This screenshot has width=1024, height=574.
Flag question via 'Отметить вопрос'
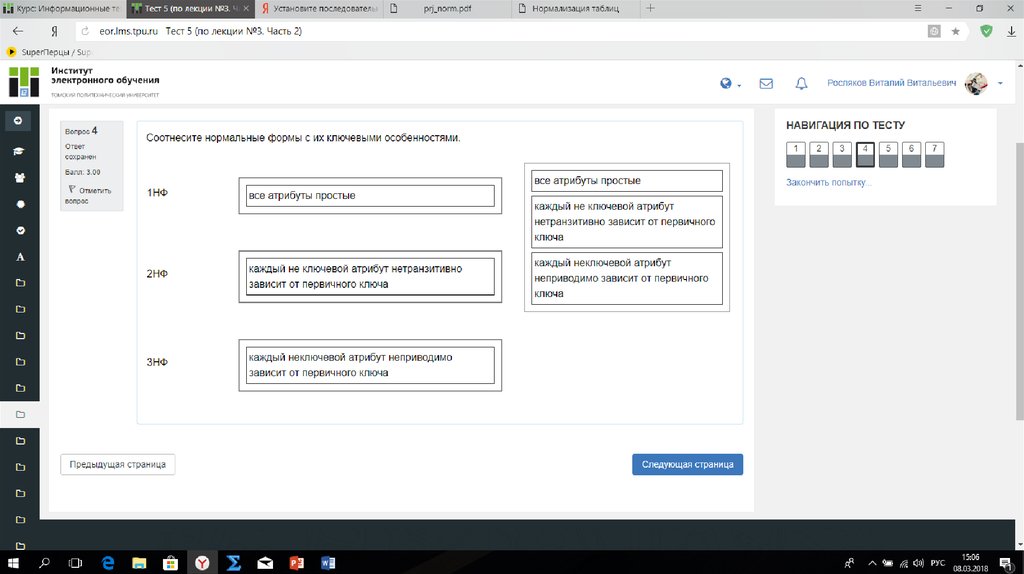click(91, 194)
